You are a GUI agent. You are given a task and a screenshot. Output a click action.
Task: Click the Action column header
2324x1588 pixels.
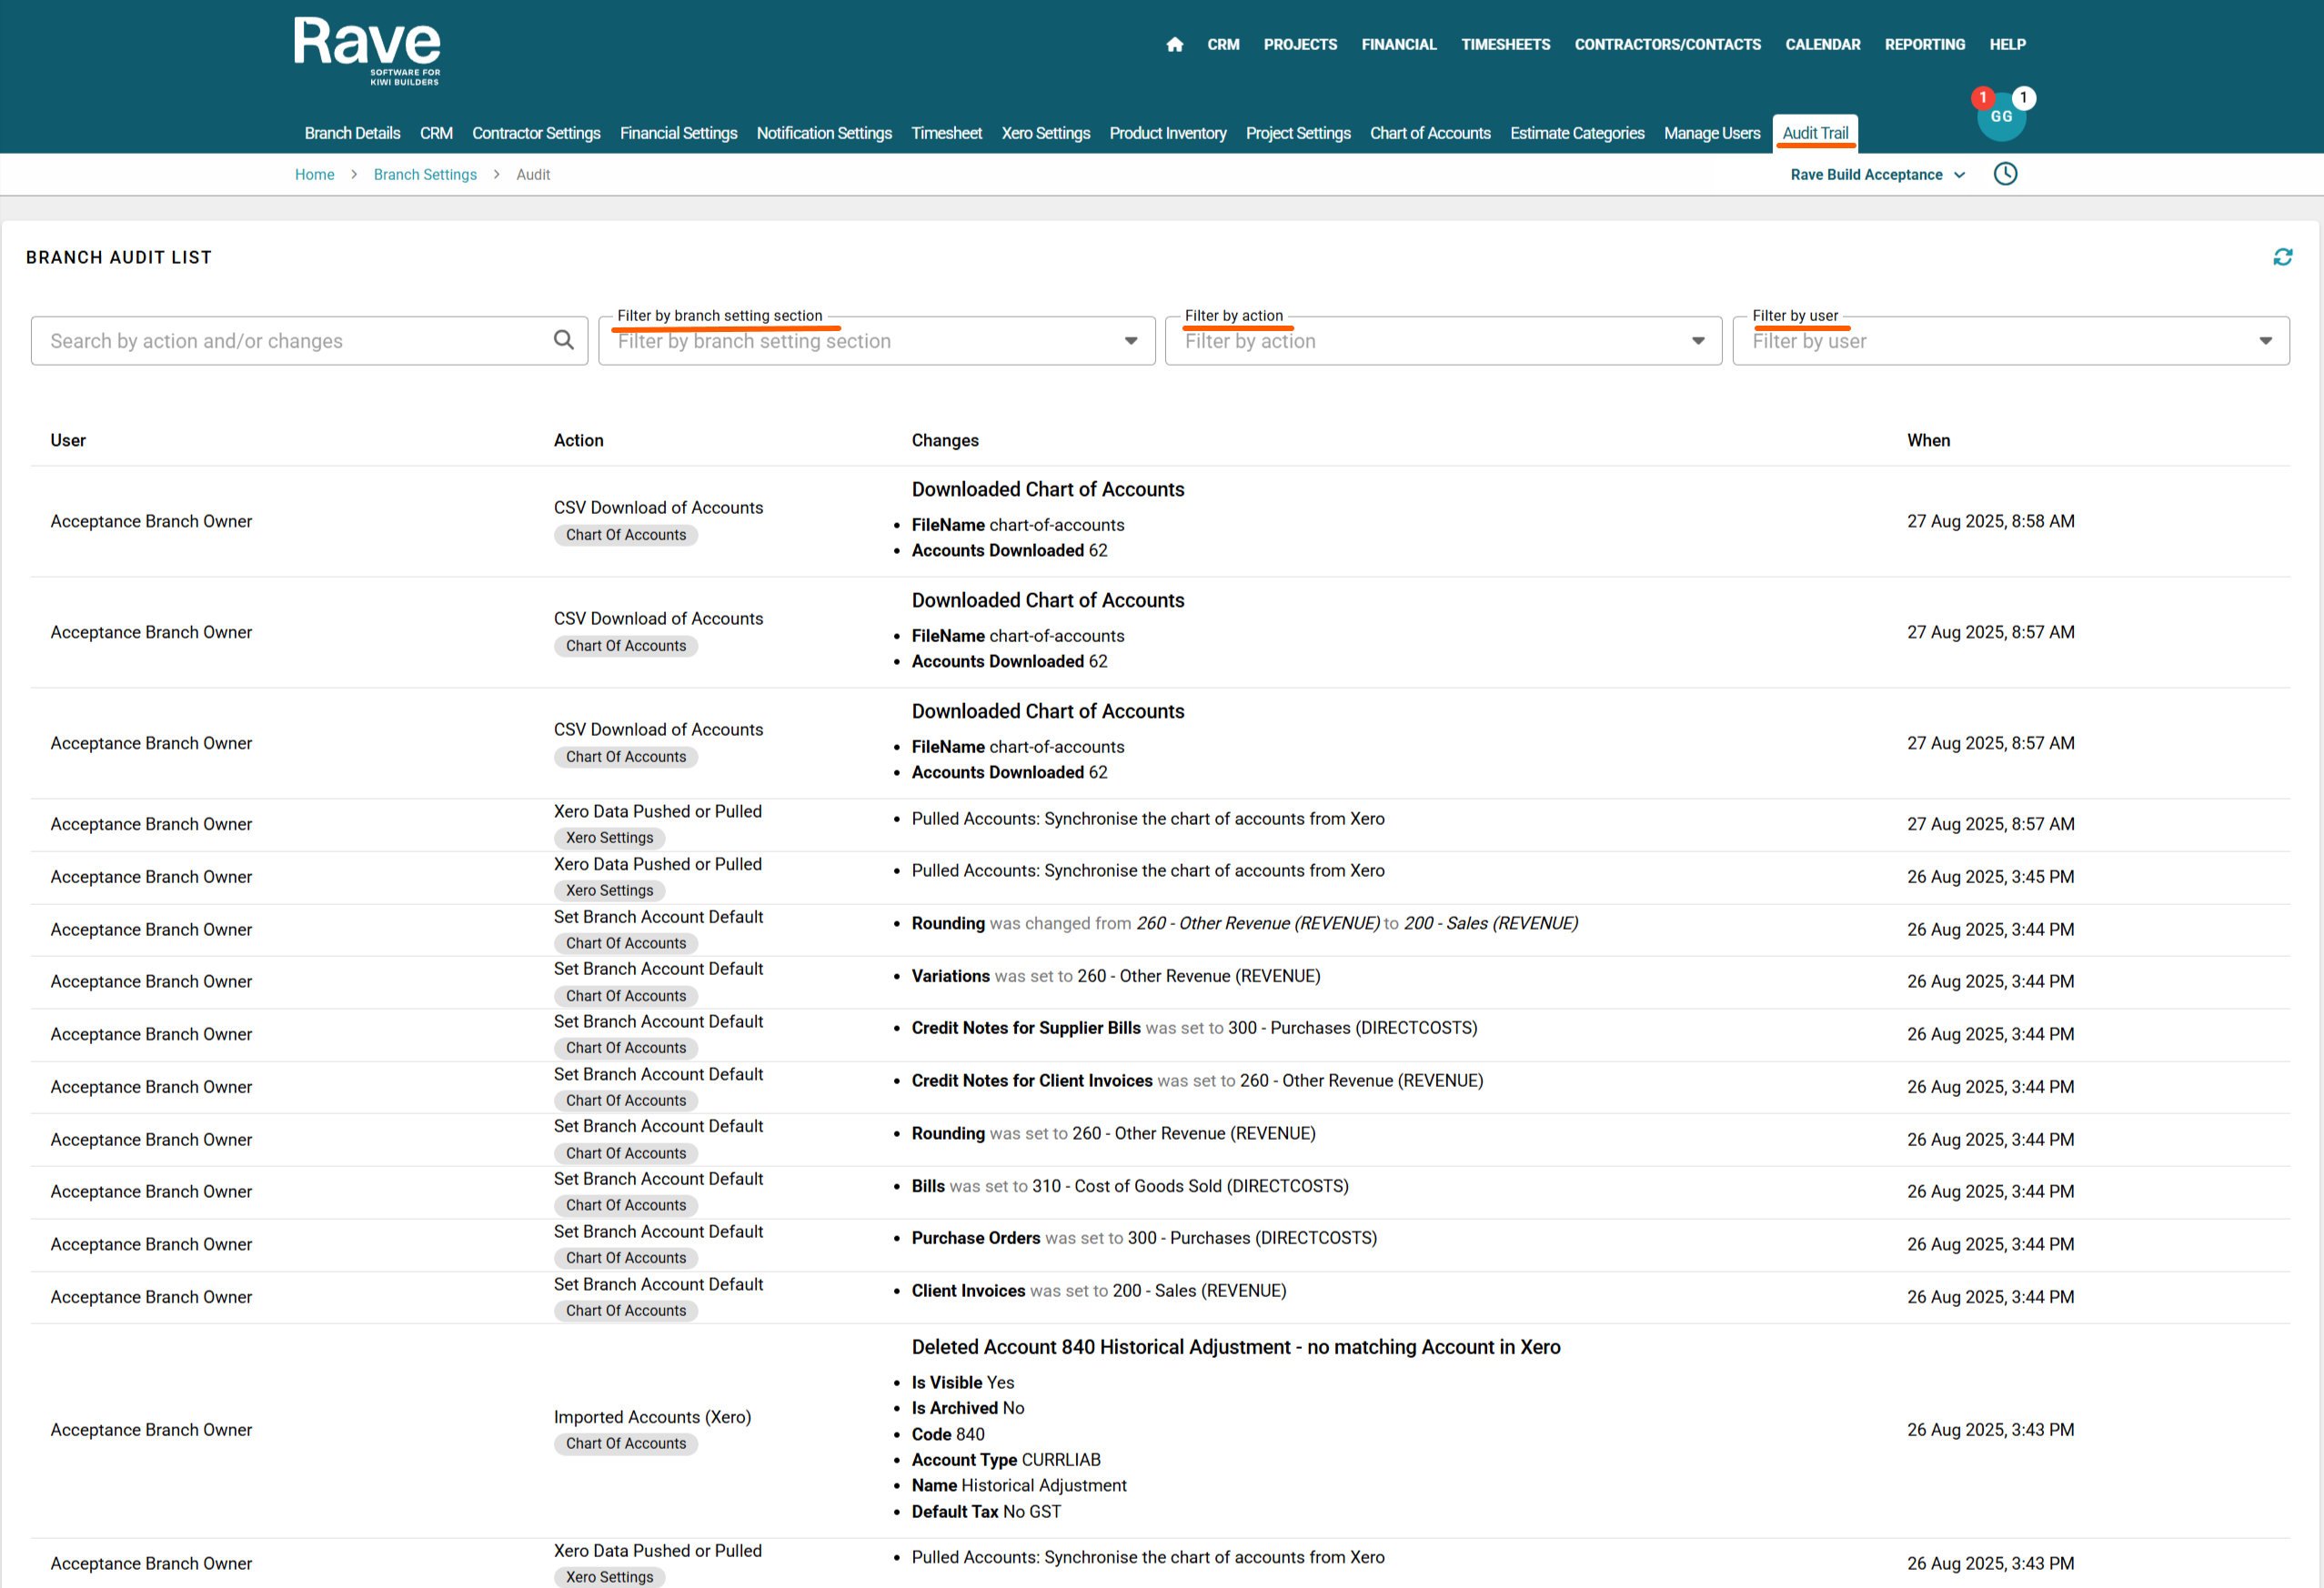578,440
